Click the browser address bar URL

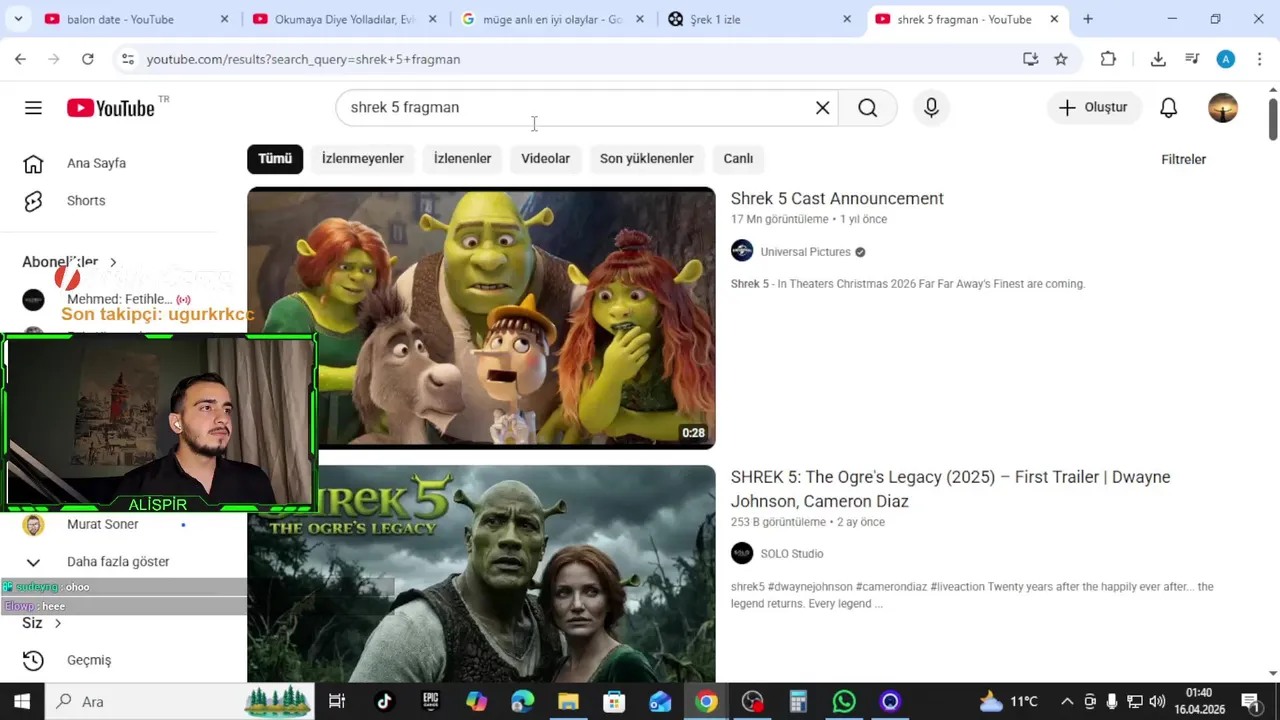pyautogui.click(x=303, y=59)
